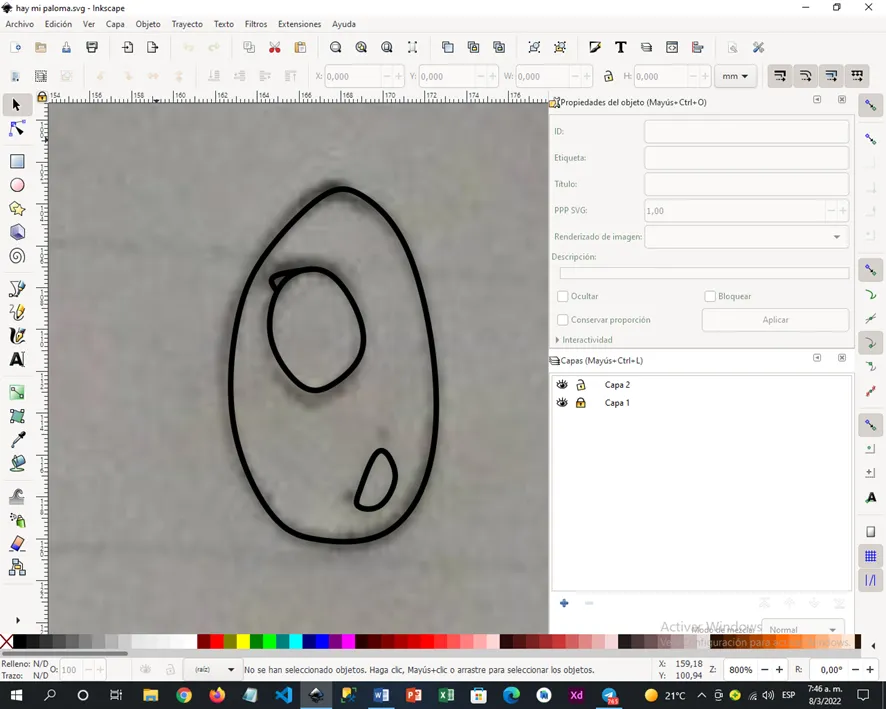
Task: Select the Dropper color picker tool
Action: (x=17, y=440)
